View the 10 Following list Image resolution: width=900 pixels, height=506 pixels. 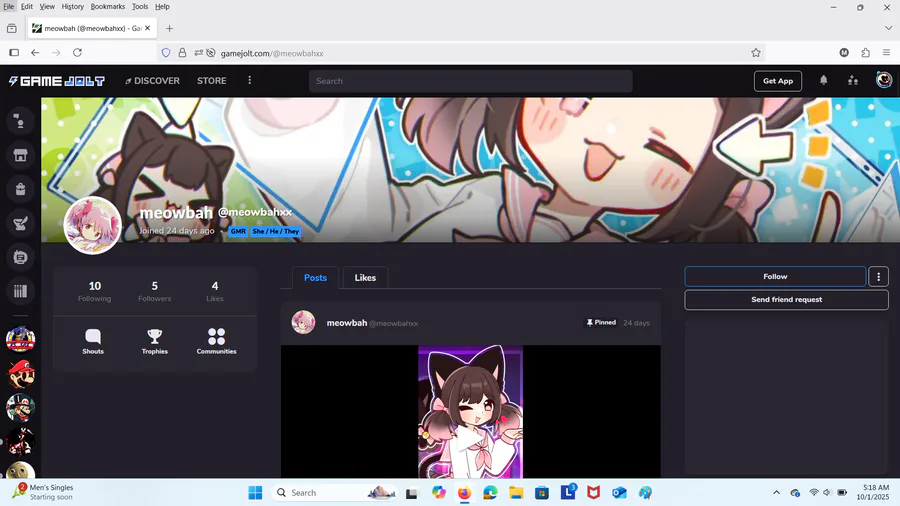tap(95, 291)
